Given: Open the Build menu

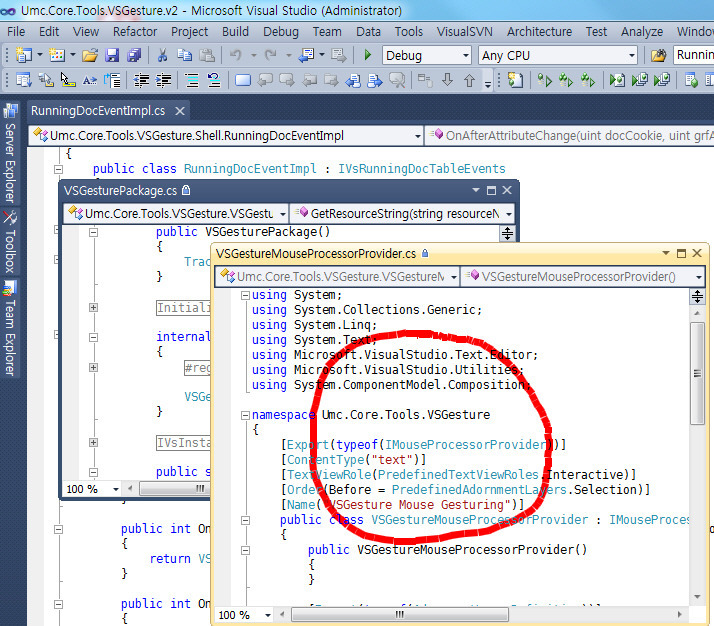Looking at the screenshot, I should click(235, 31).
